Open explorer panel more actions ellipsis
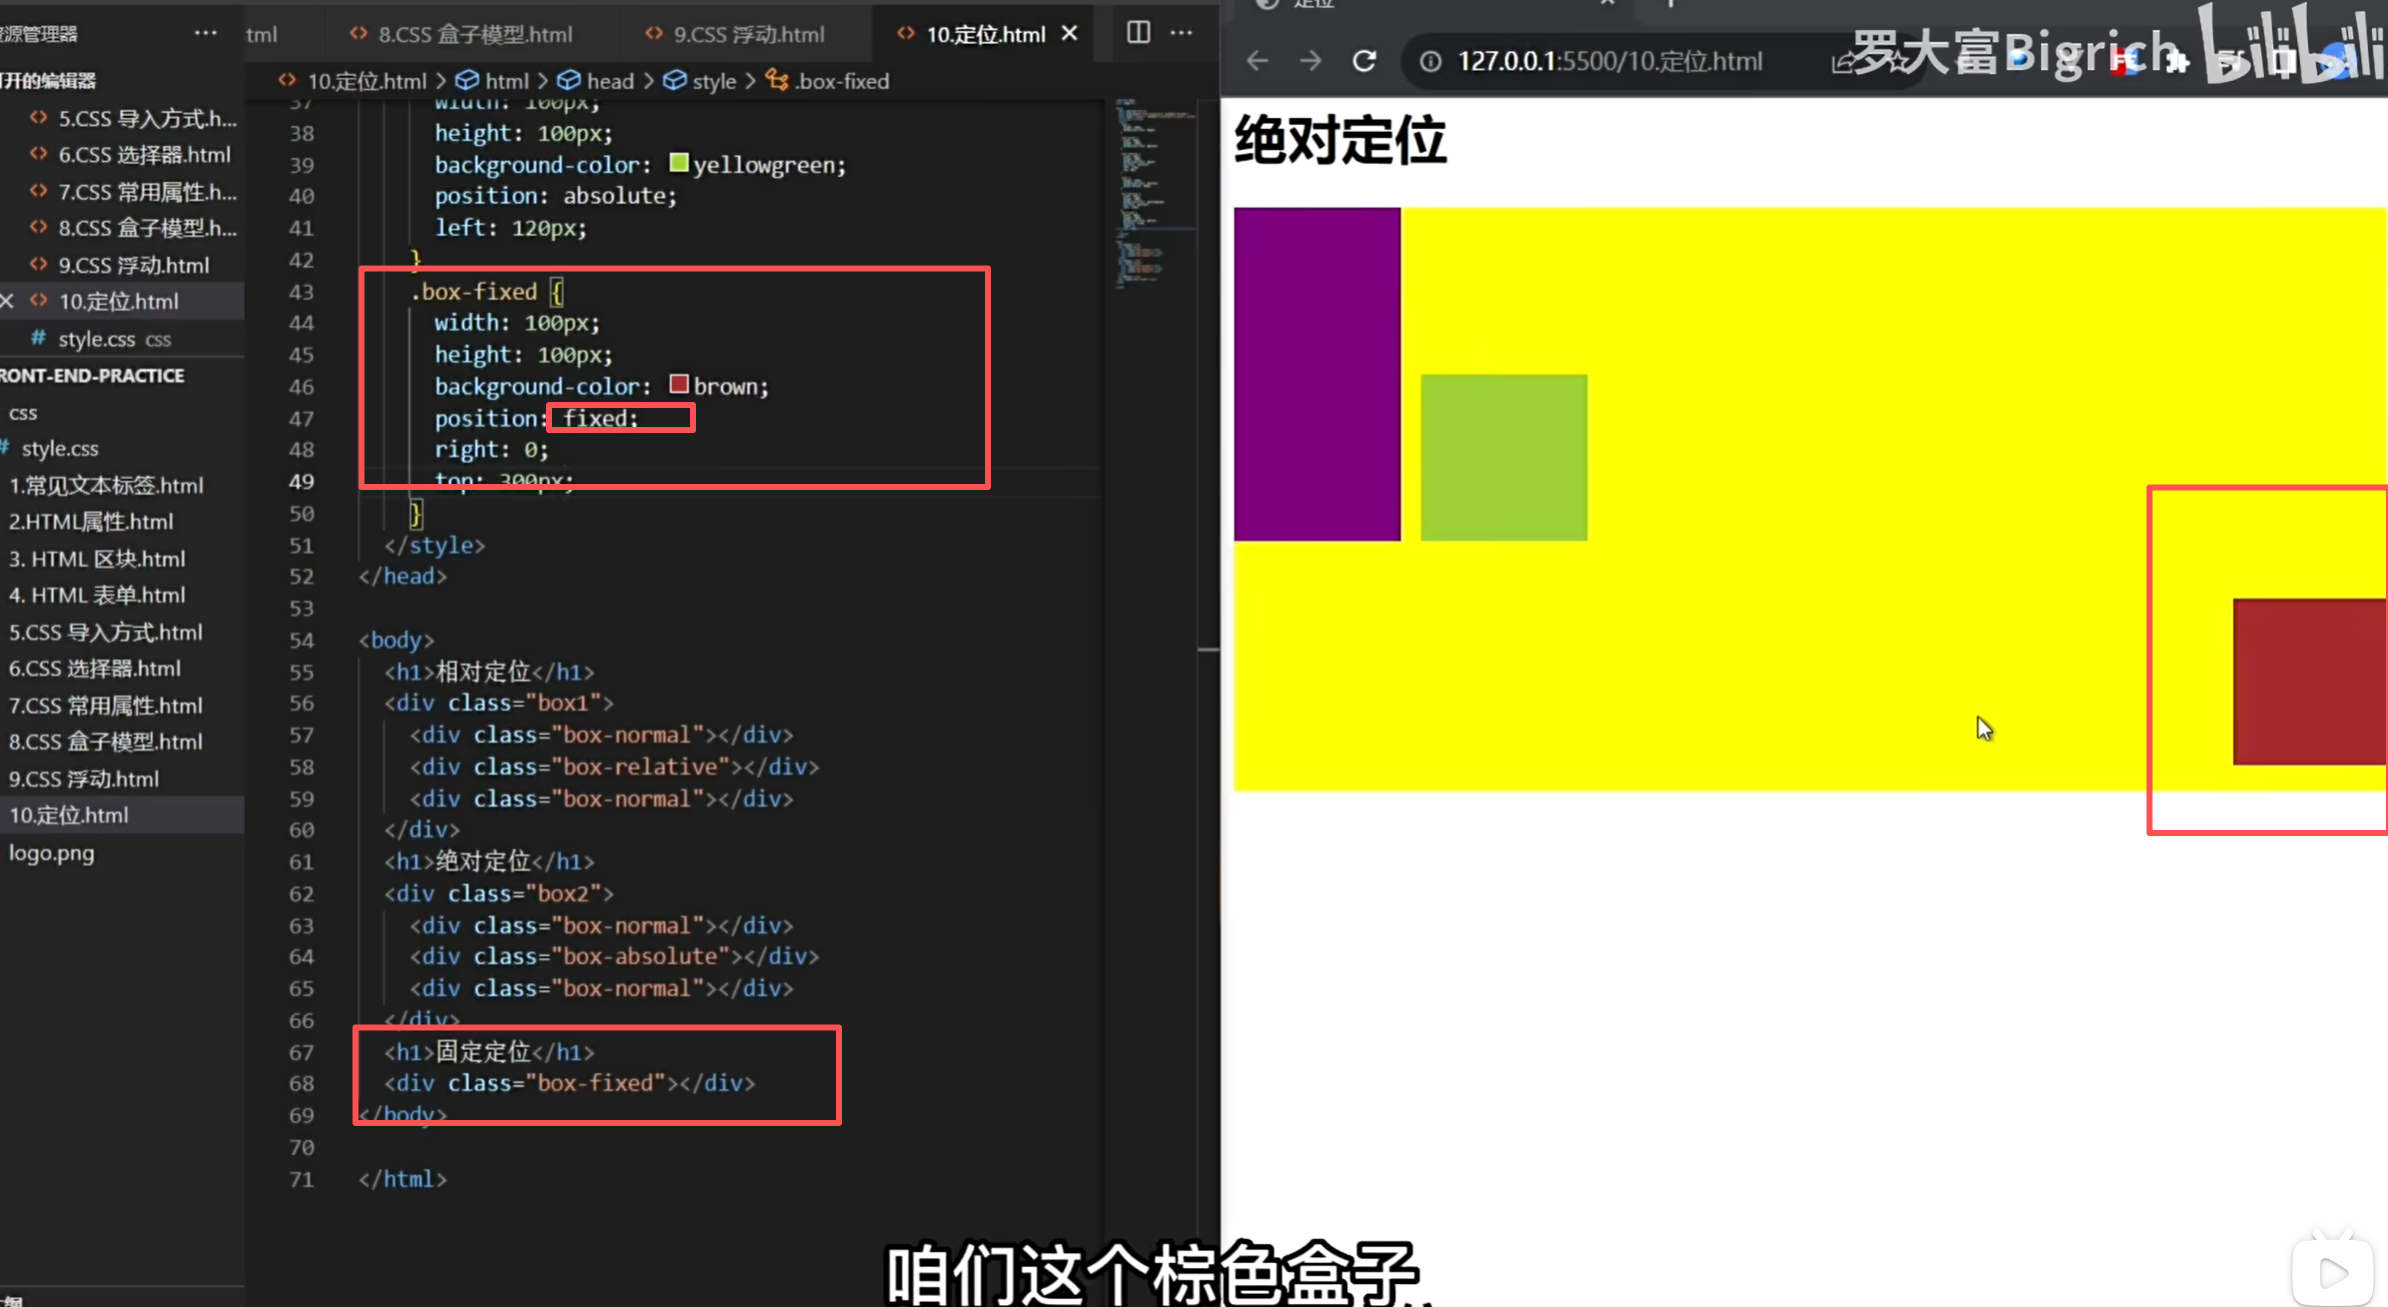The image size is (2388, 1307). (205, 33)
